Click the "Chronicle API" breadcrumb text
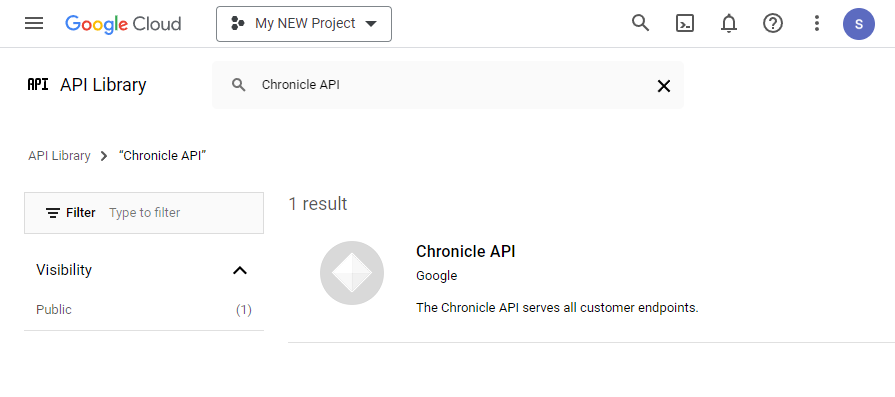 click(163, 156)
